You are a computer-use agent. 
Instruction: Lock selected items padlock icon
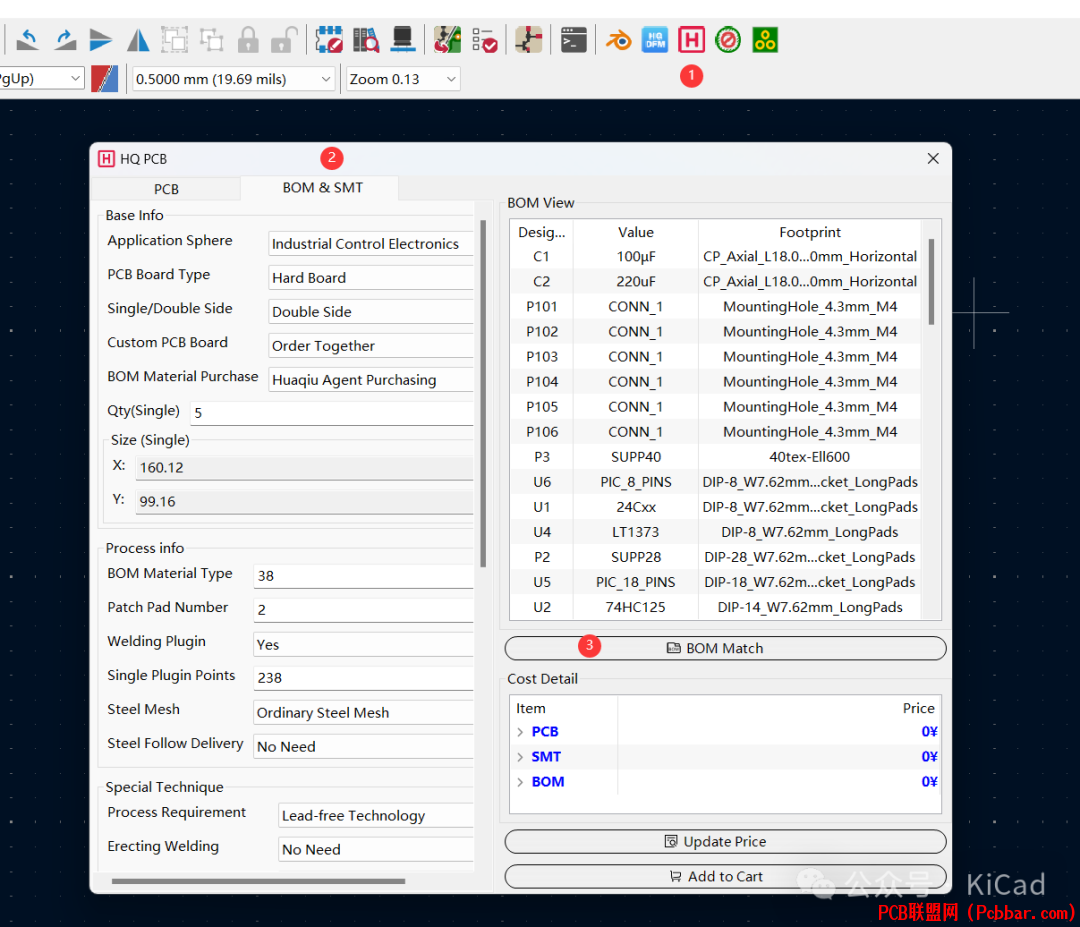[248, 40]
